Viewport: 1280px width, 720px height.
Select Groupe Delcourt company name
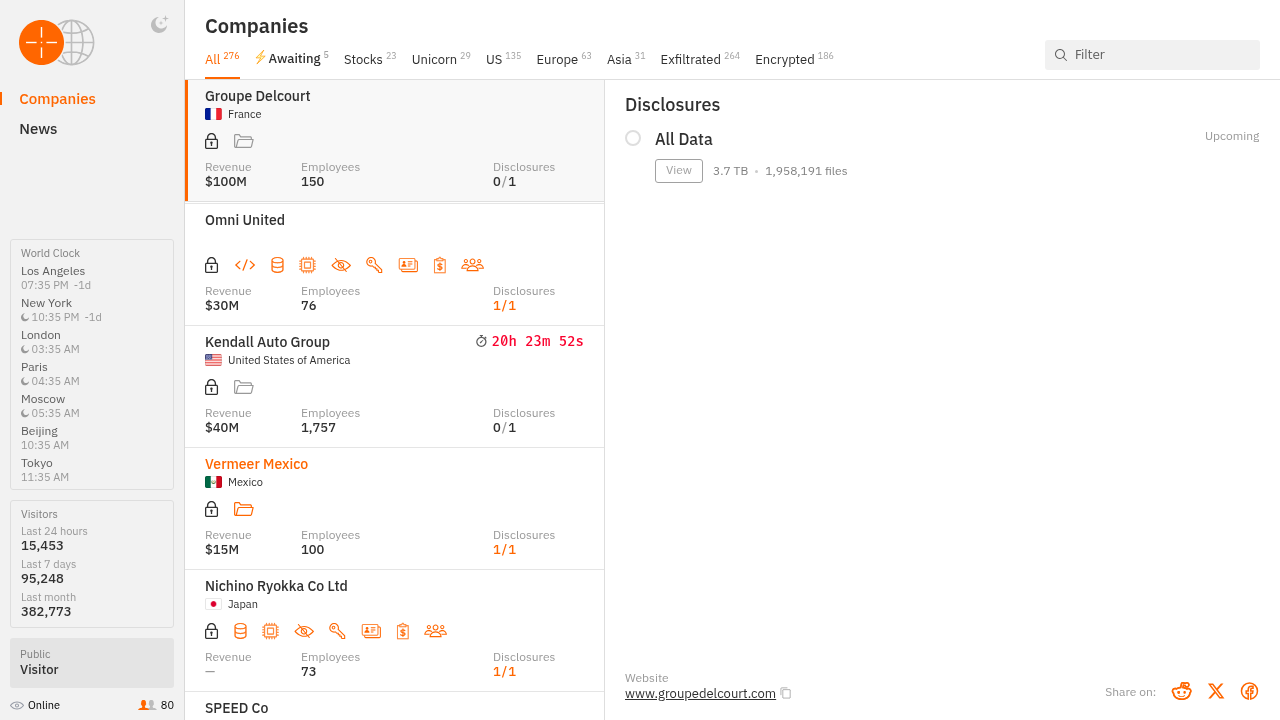tap(257, 96)
